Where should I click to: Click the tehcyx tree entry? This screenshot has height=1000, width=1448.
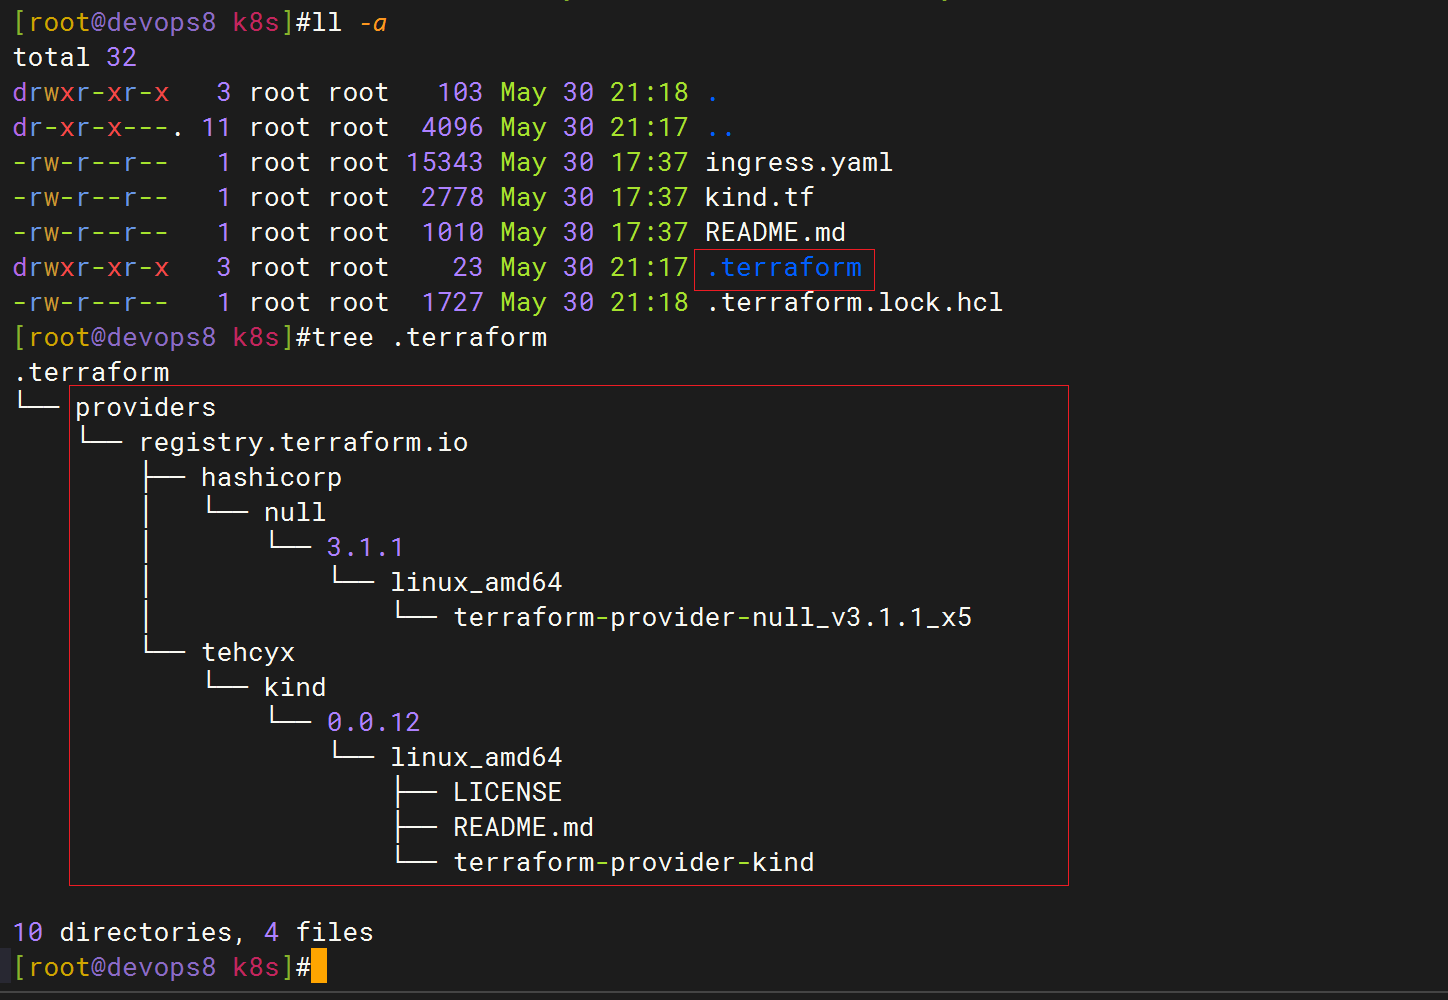pos(248,652)
